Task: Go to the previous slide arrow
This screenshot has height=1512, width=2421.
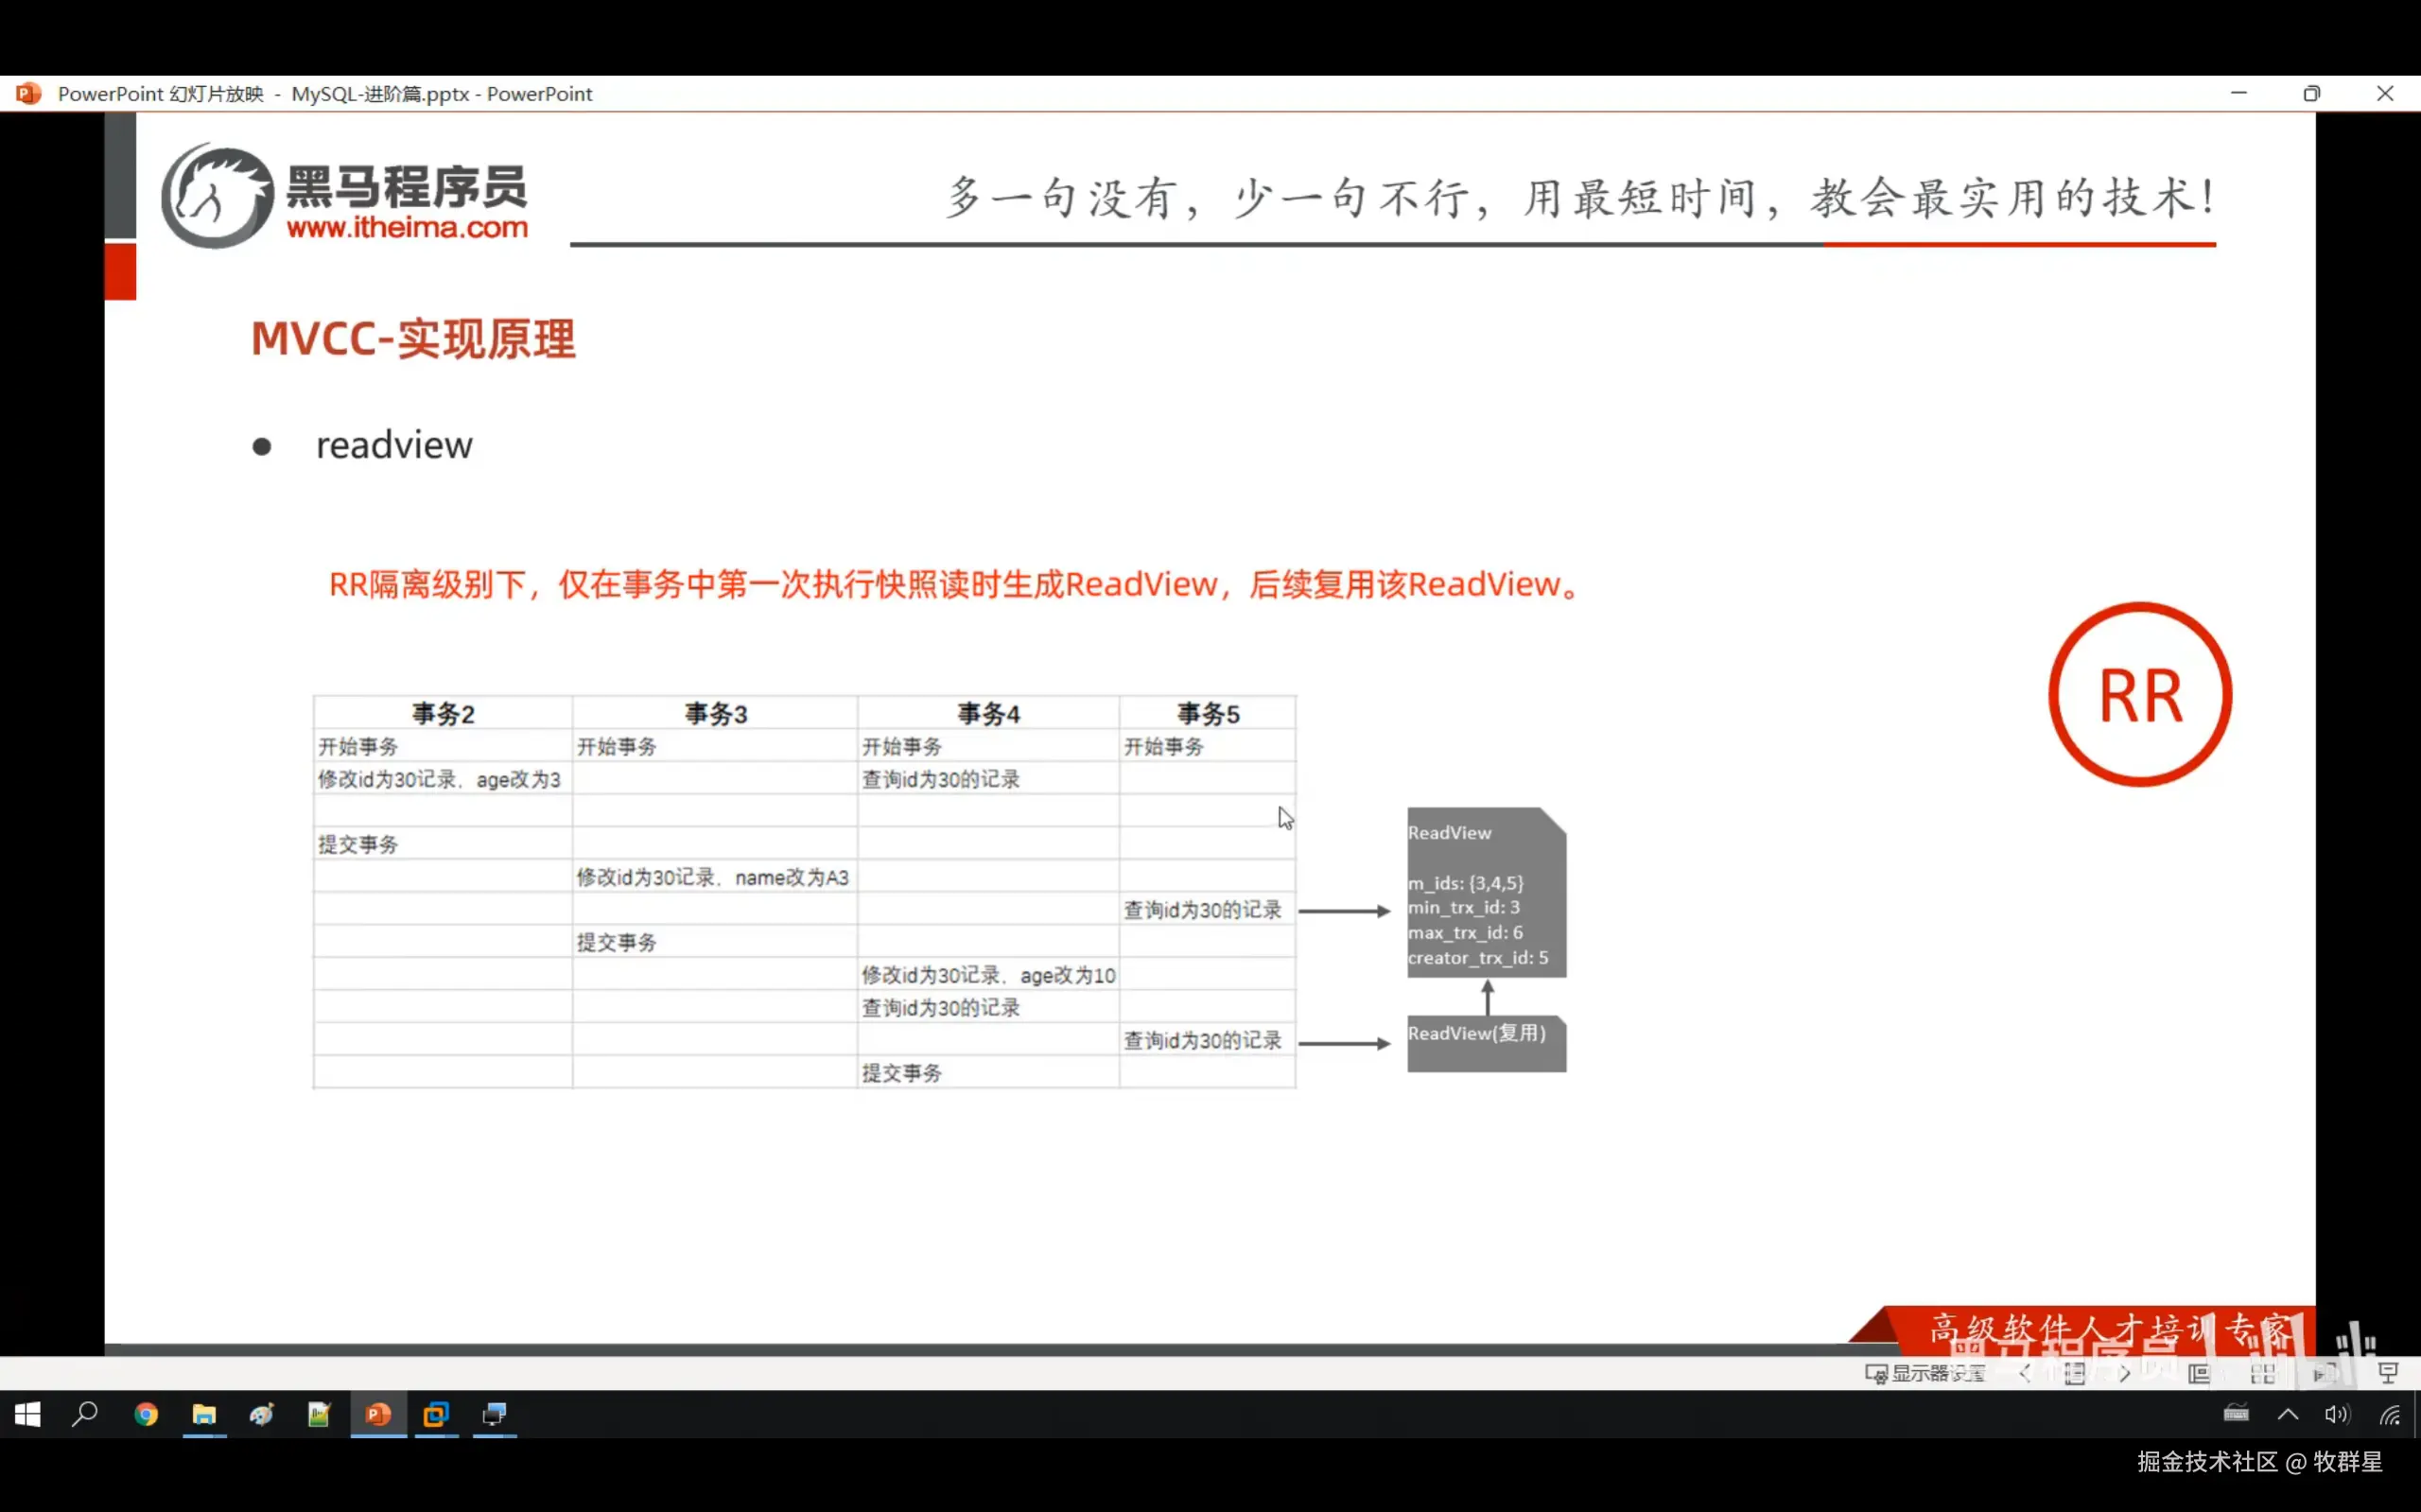Action: click(2025, 1373)
